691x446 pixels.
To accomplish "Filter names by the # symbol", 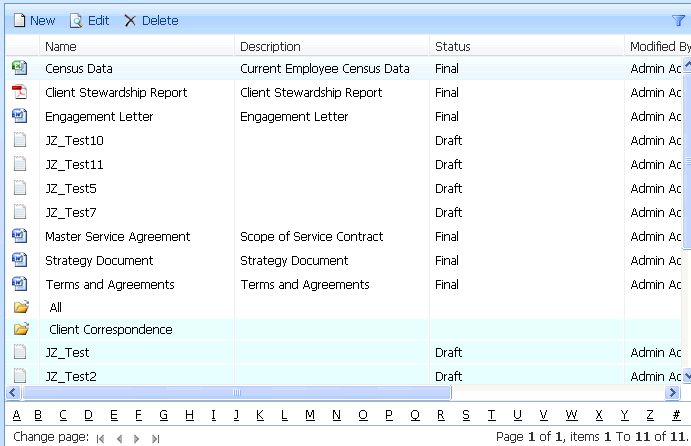I will click(677, 415).
